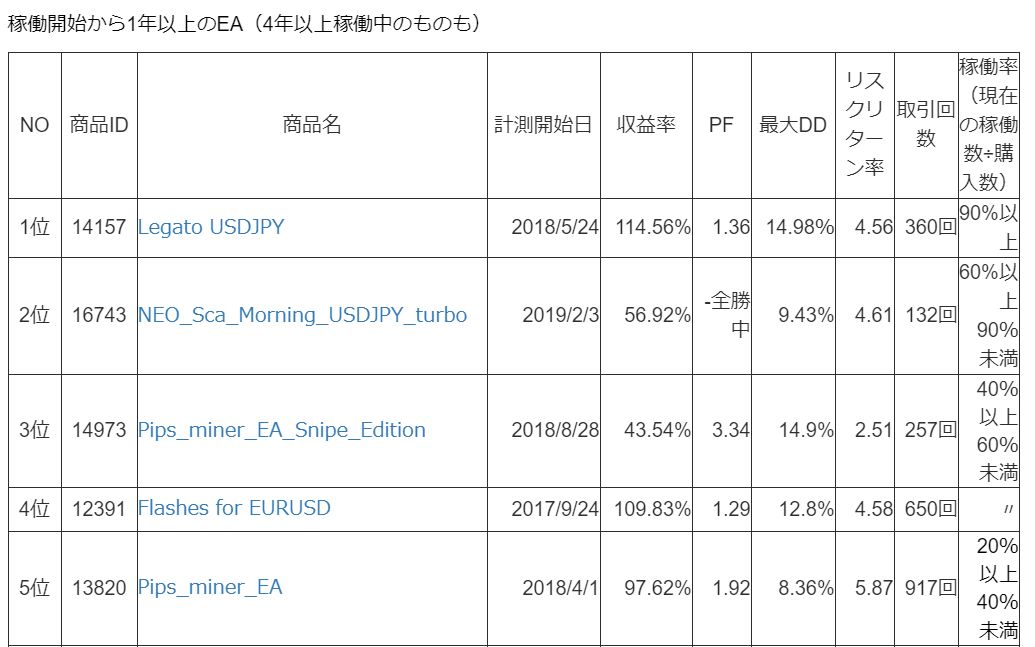Click the 最大DD column header
This screenshot has height=647, width=1035.
pos(793,125)
